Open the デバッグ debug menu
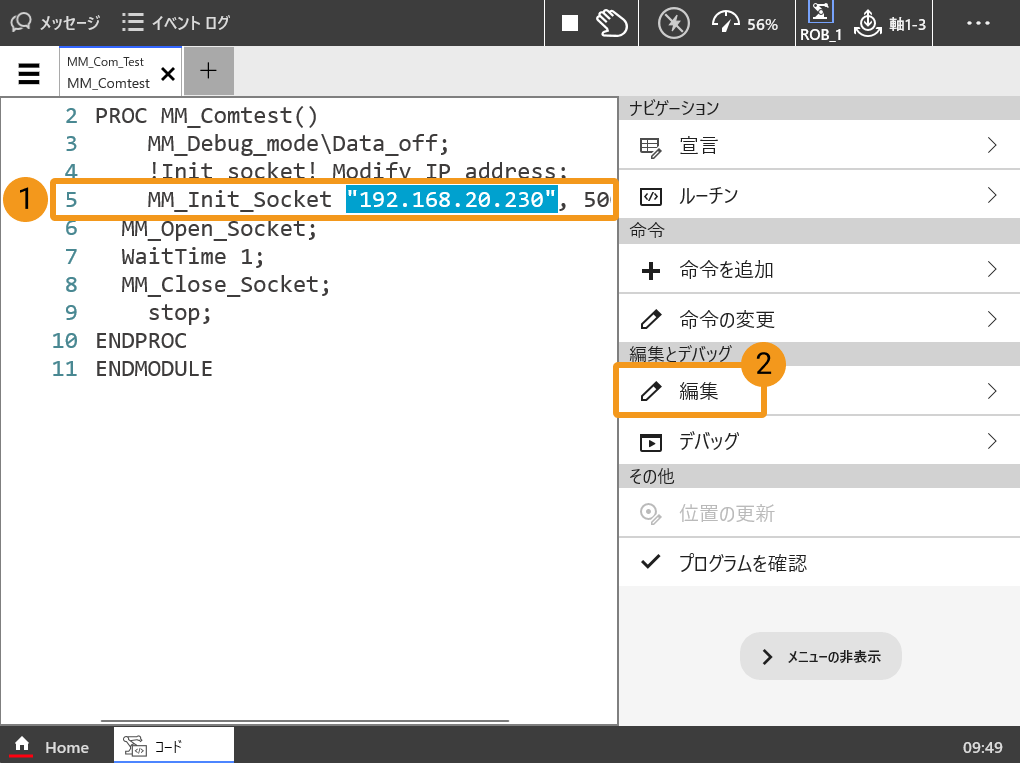Screen dimensions: 1020x763 click(819, 440)
